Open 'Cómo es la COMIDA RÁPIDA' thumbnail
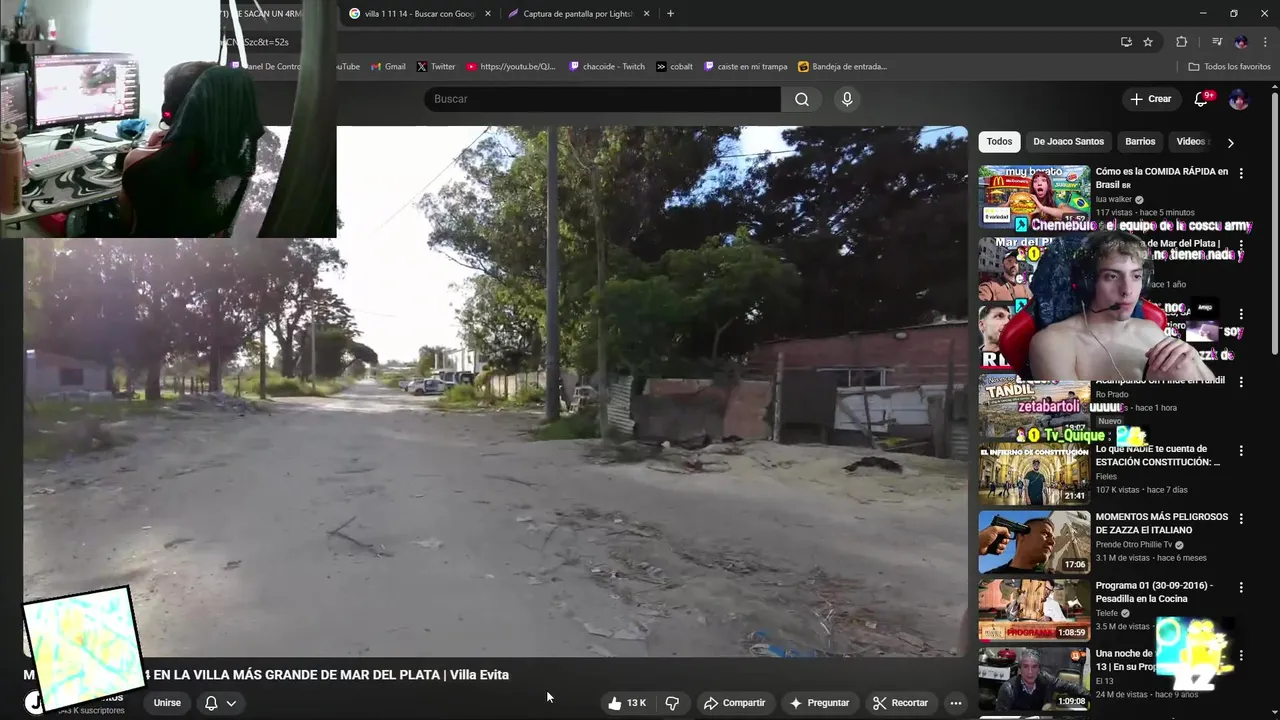 tap(1034, 195)
